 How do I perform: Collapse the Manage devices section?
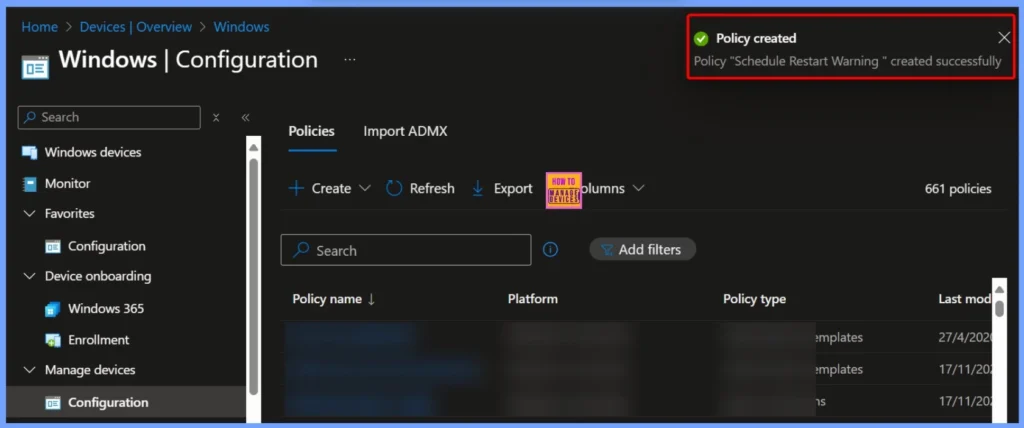[x=29, y=370]
